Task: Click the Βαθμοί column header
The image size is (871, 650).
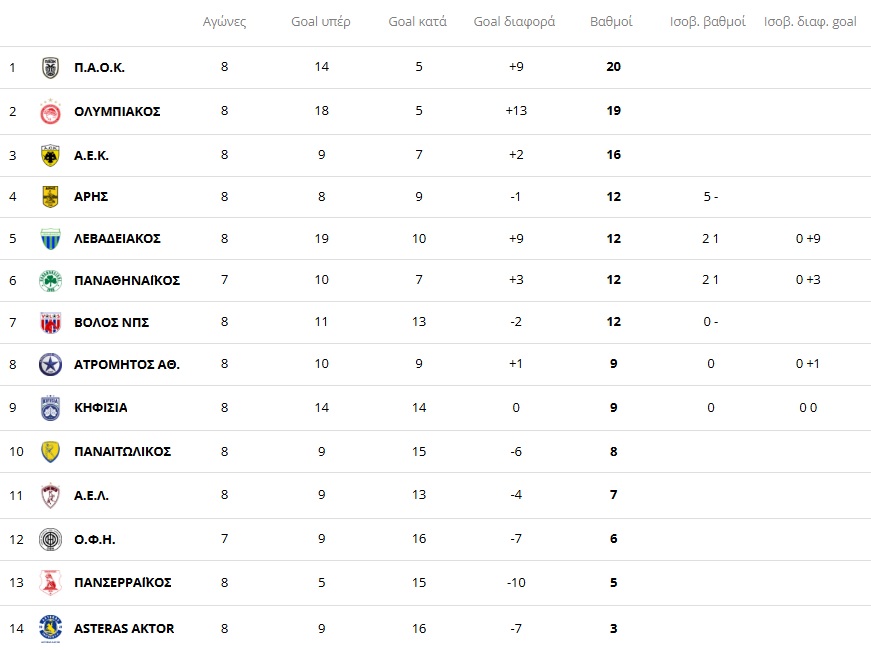Action: [611, 22]
